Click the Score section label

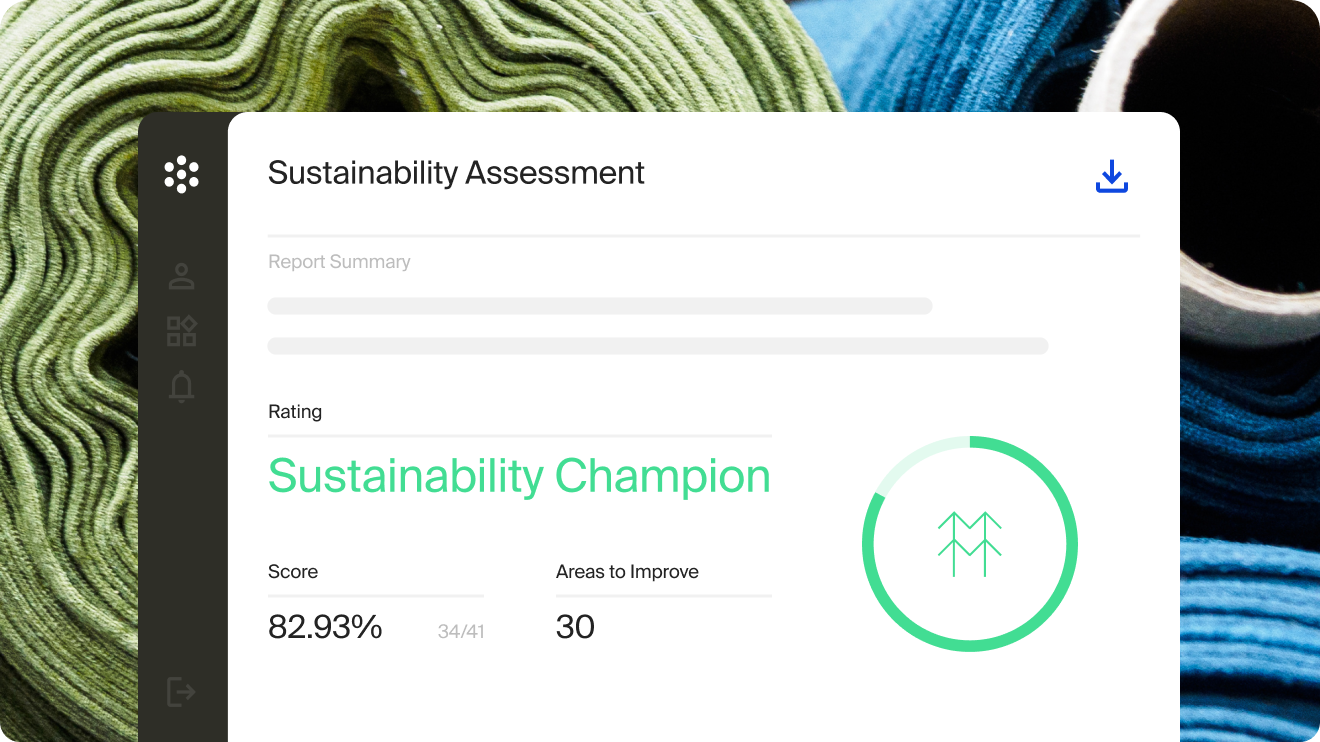click(x=293, y=572)
